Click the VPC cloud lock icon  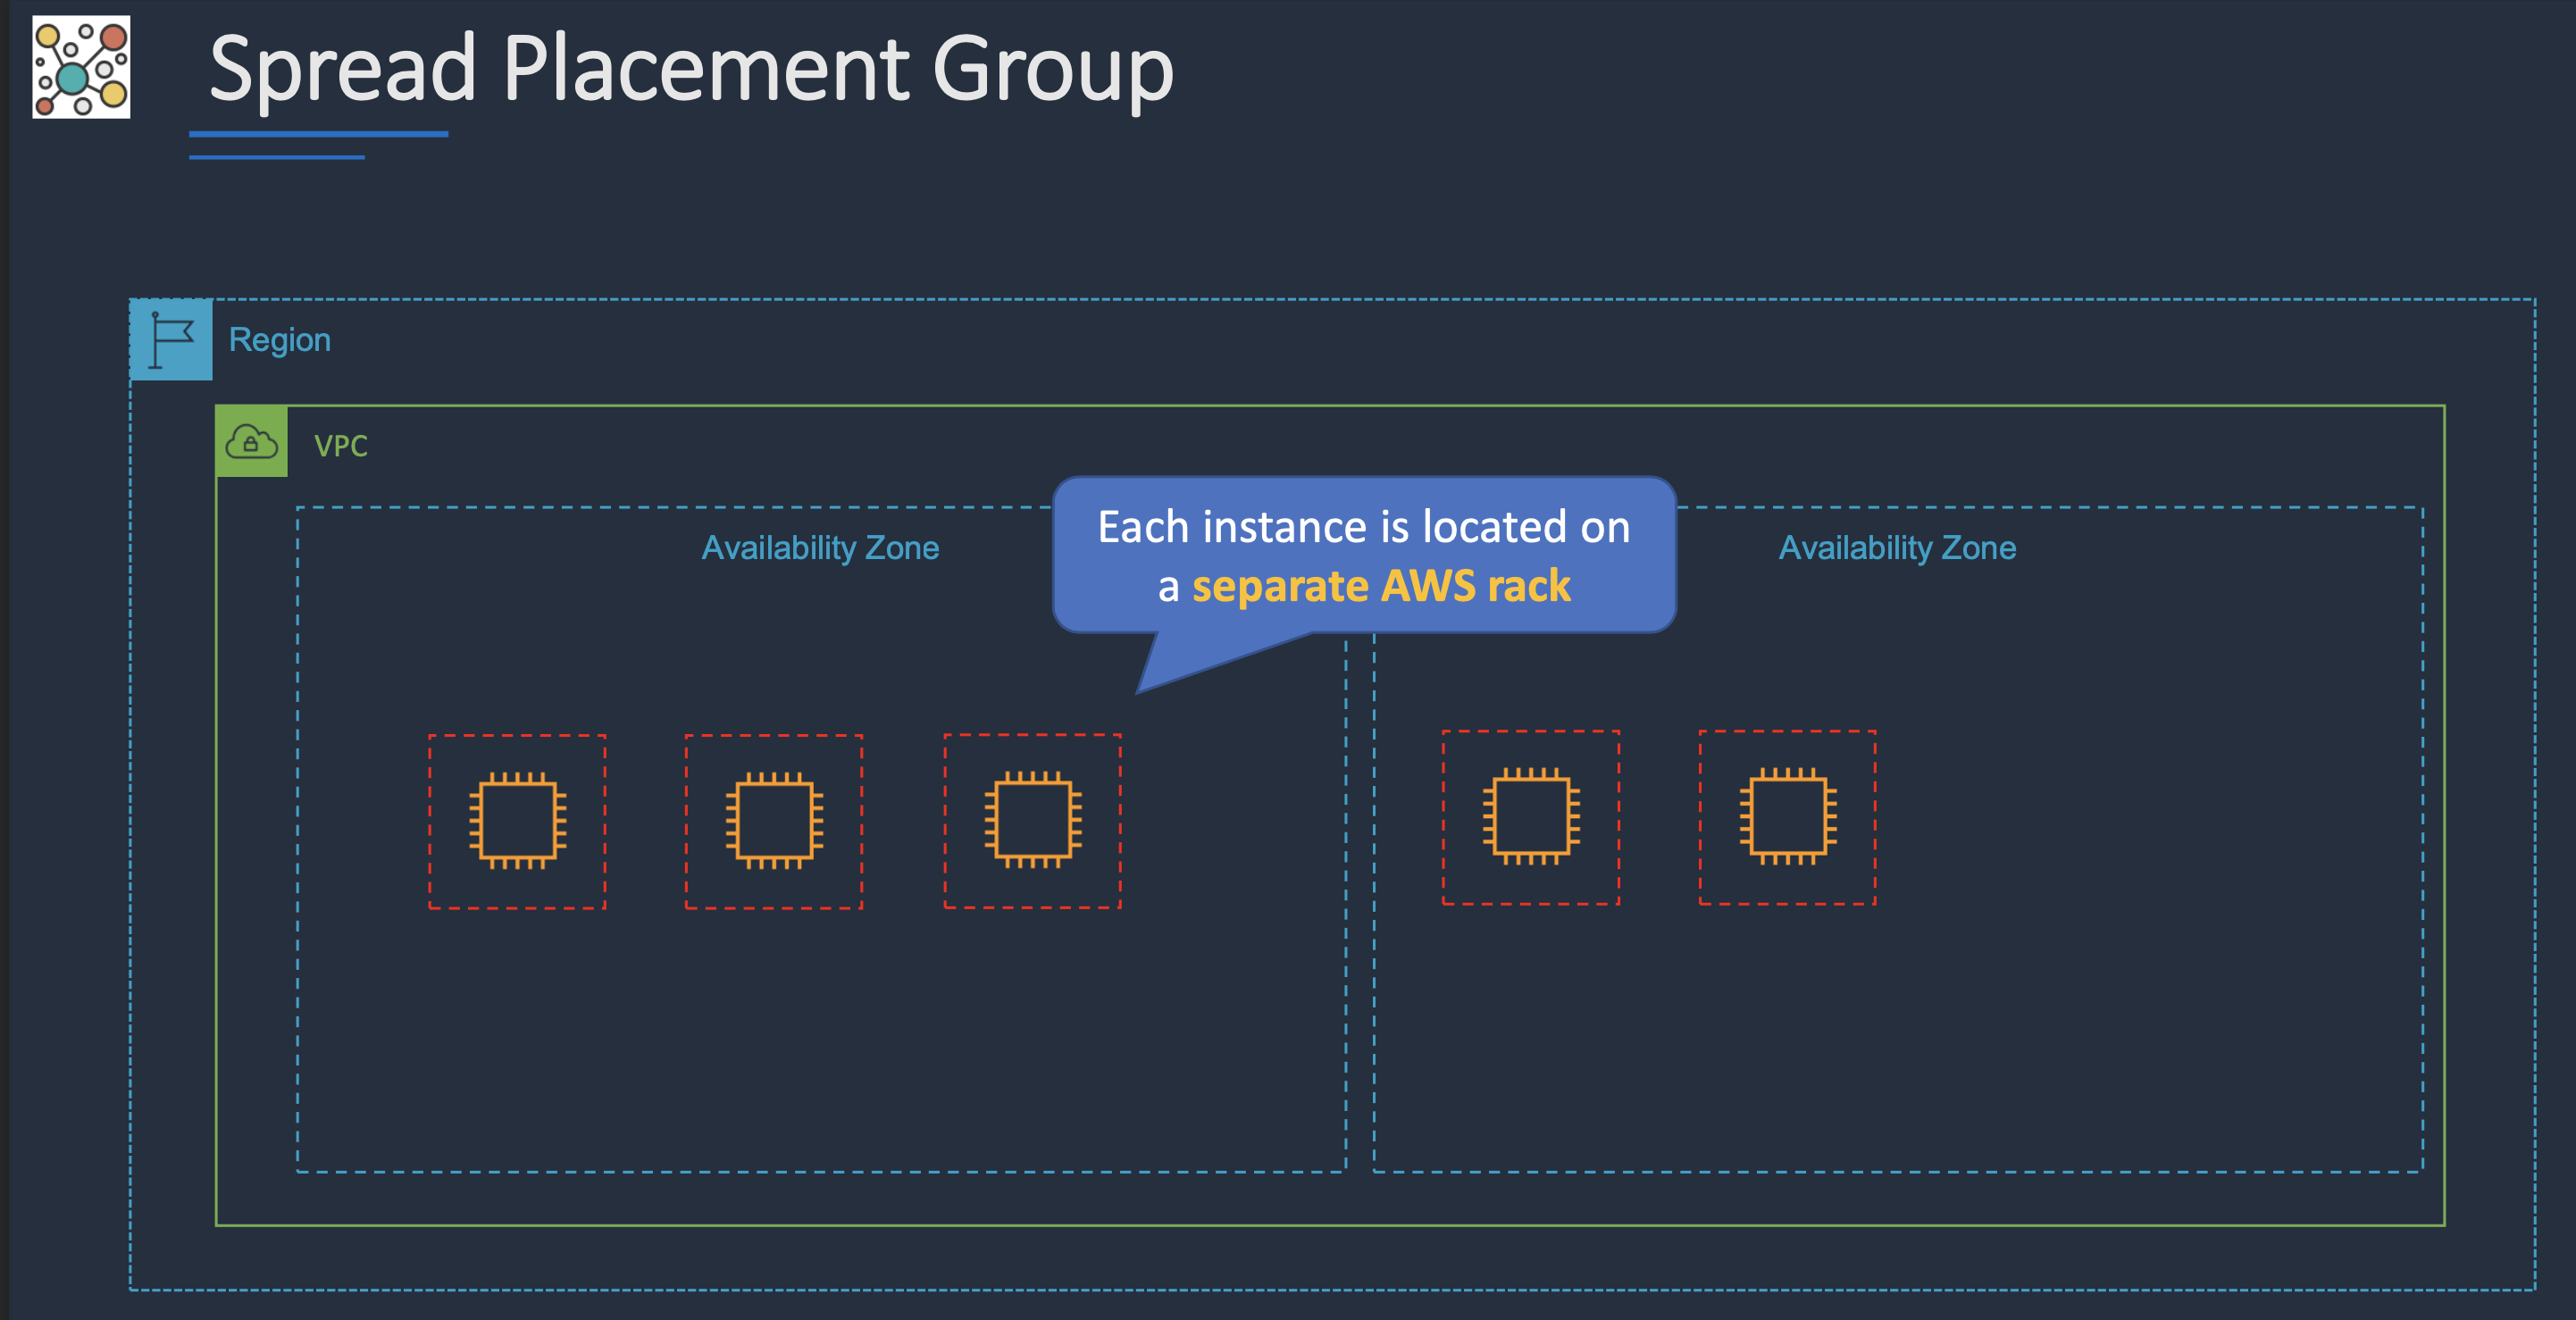pyautogui.click(x=251, y=442)
